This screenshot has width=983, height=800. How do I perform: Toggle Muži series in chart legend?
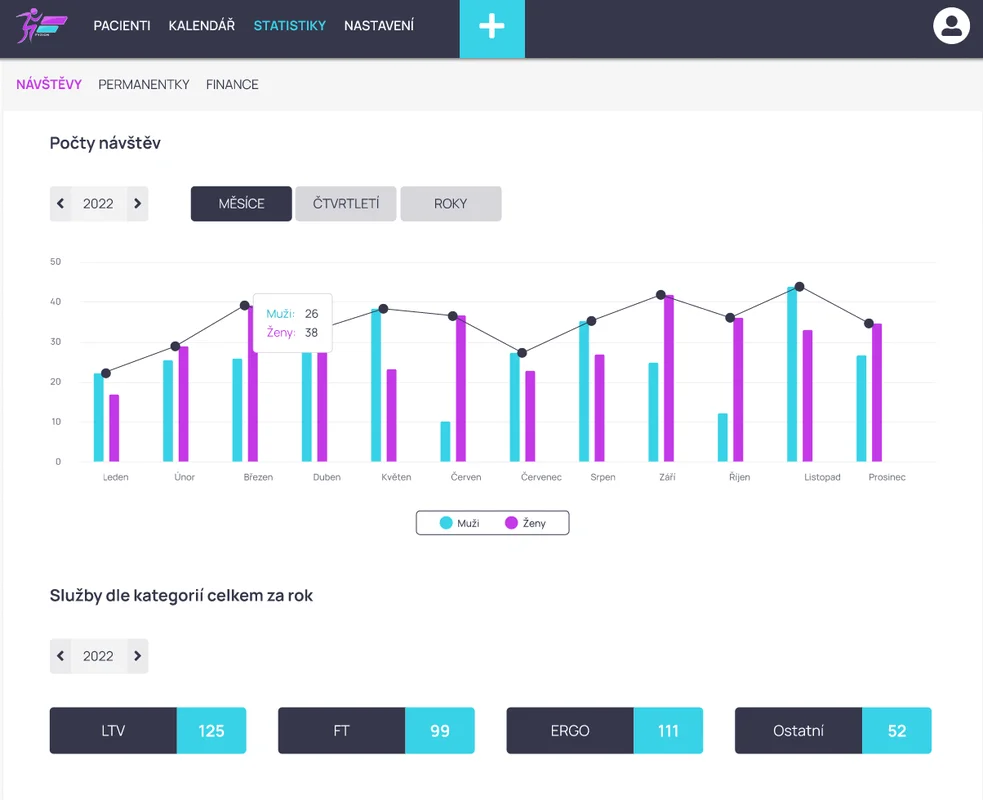pos(459,523)
